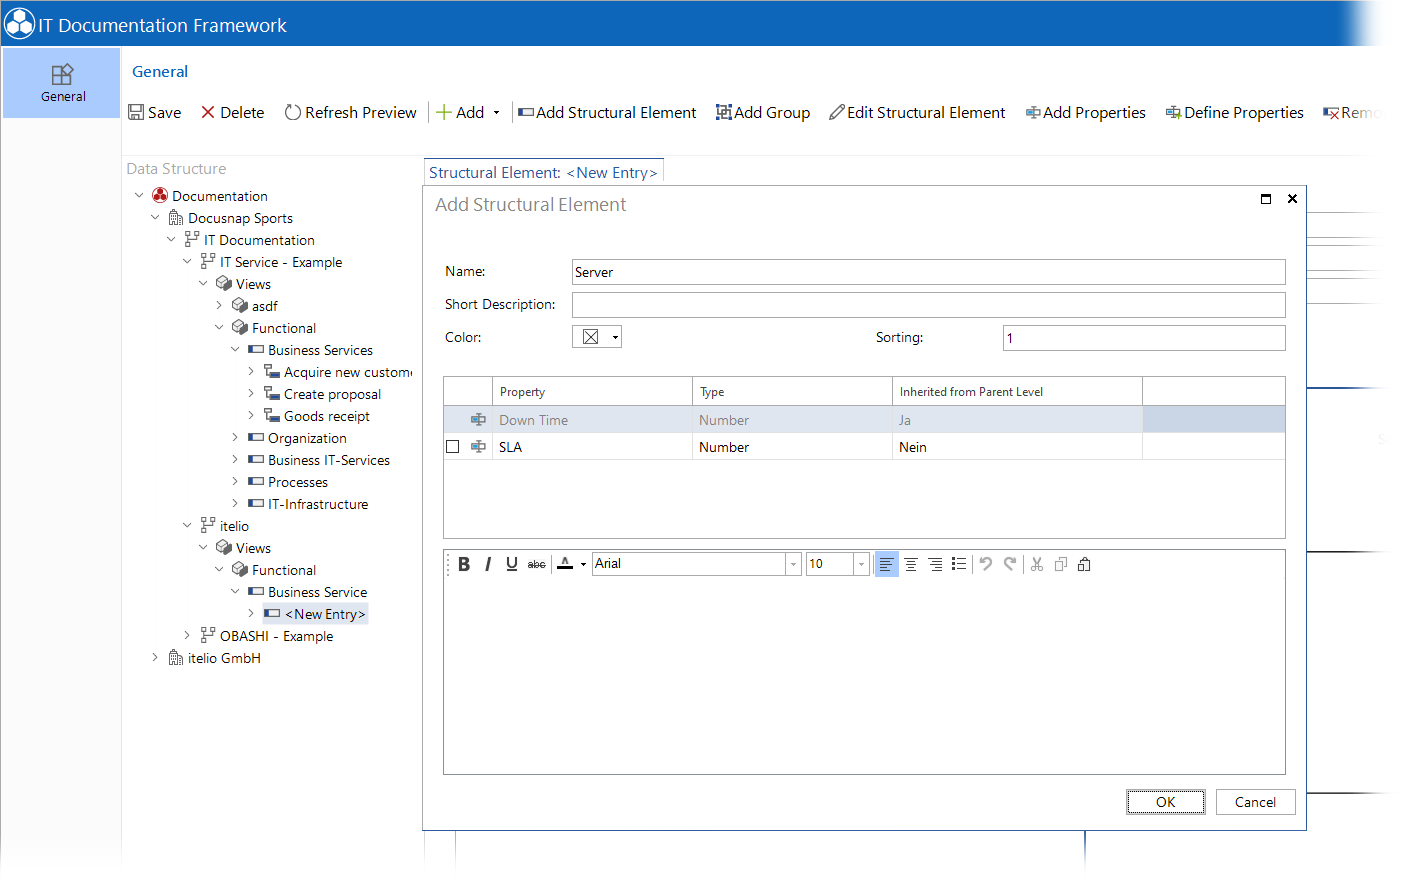Expand the asdf tree node
The height and width of the screenshot is (887, 1412).
[219, 306]
